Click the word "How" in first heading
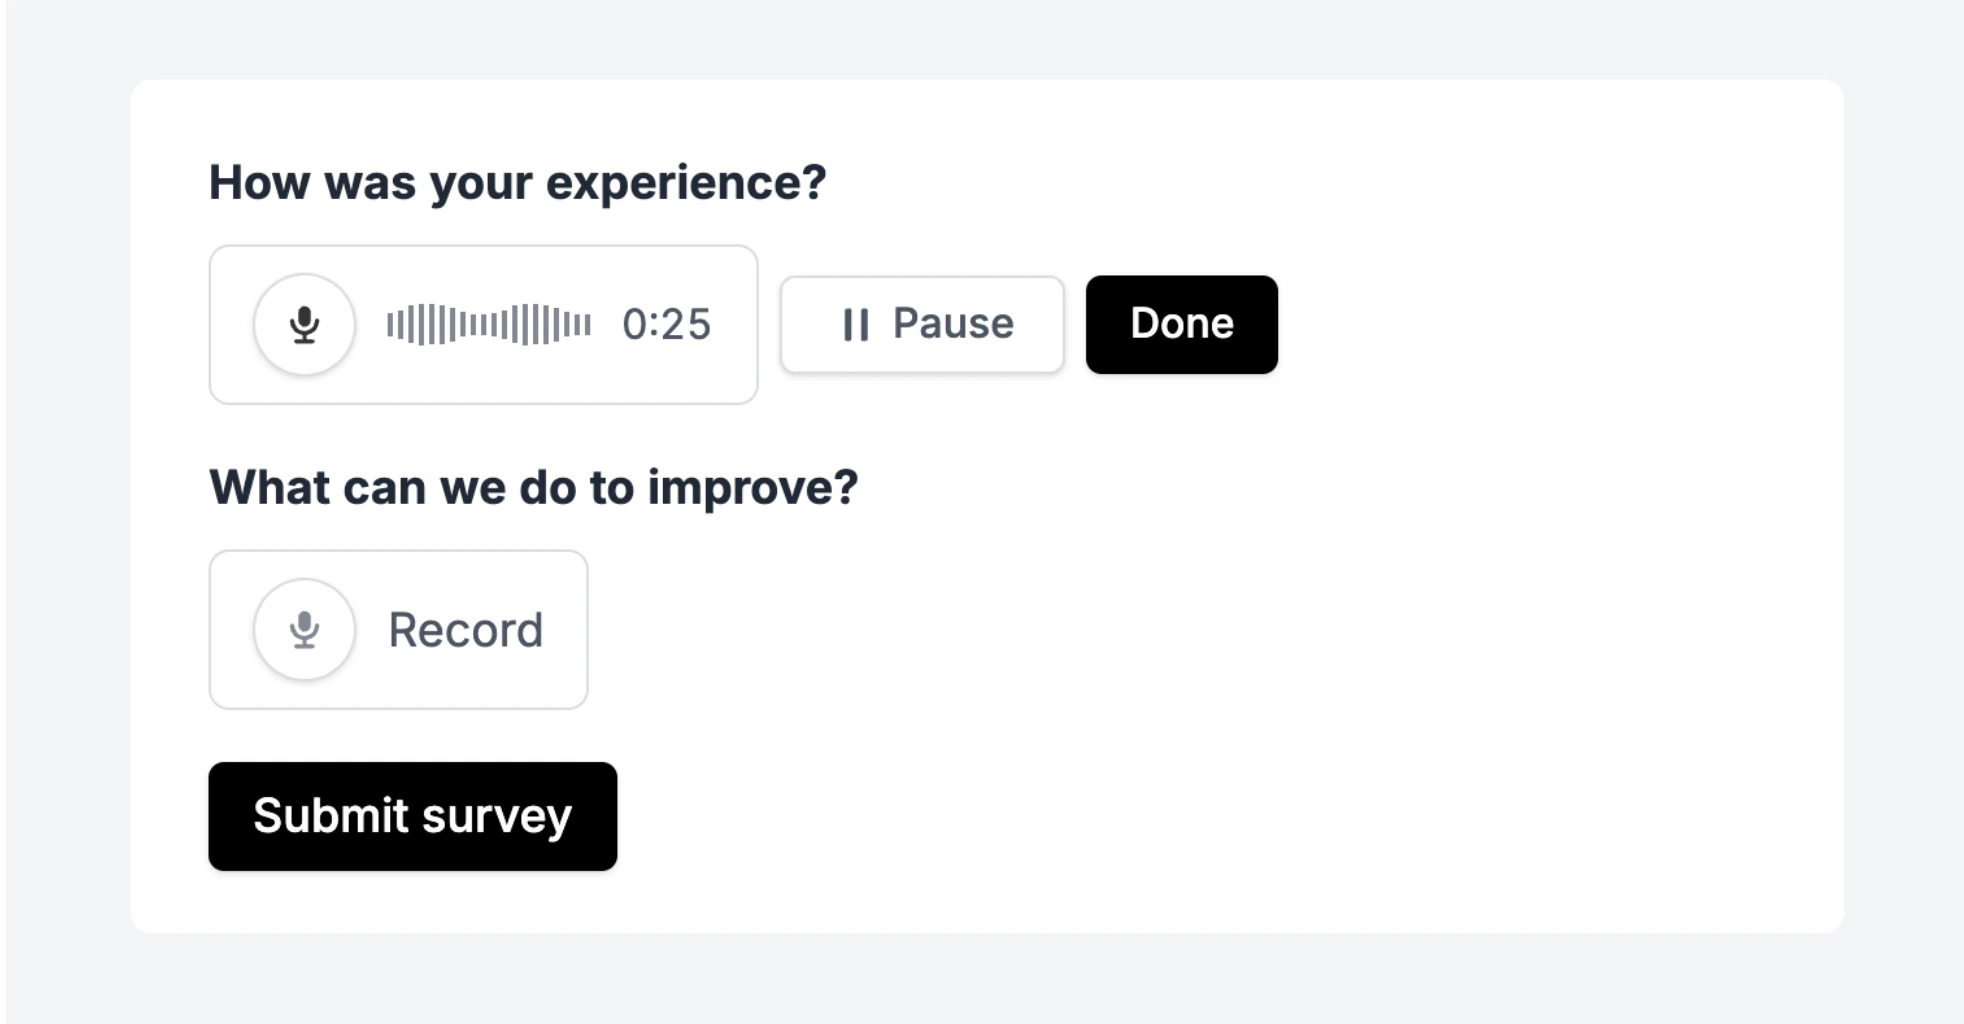Image resolution: width=1964 pixels, height=1024 pixels. pos(259,183)
